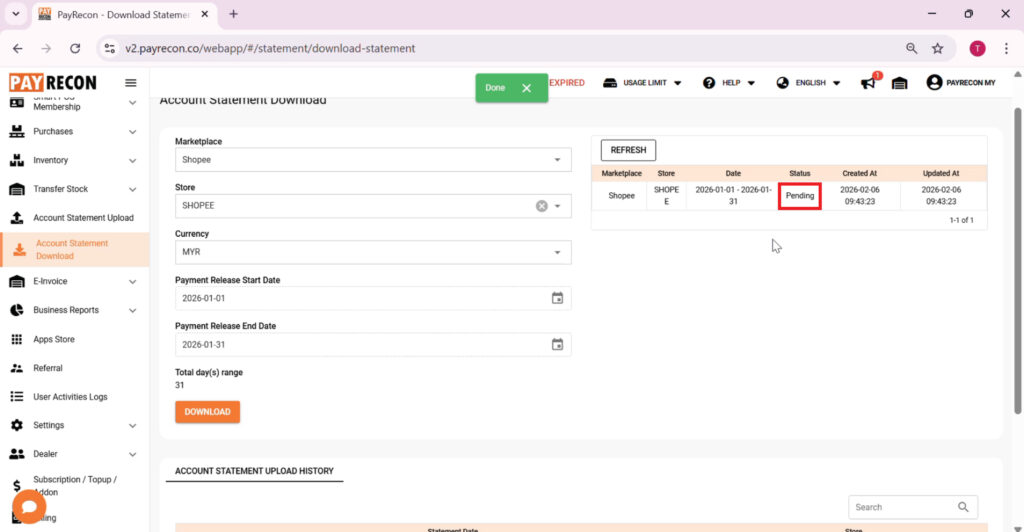Click the upload history Search field

point(912,507)
